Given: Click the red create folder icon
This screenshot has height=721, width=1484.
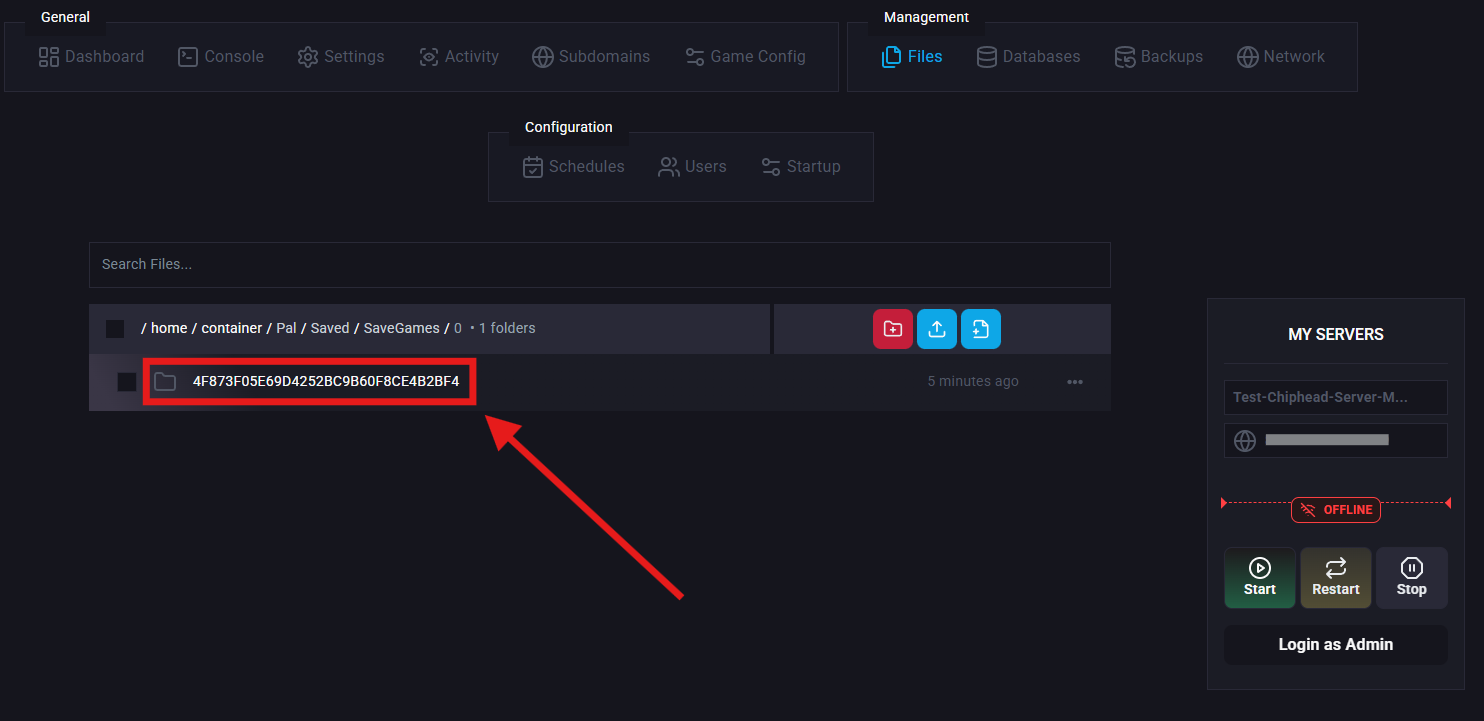Looking at the screenshot, I should point(893,329).
